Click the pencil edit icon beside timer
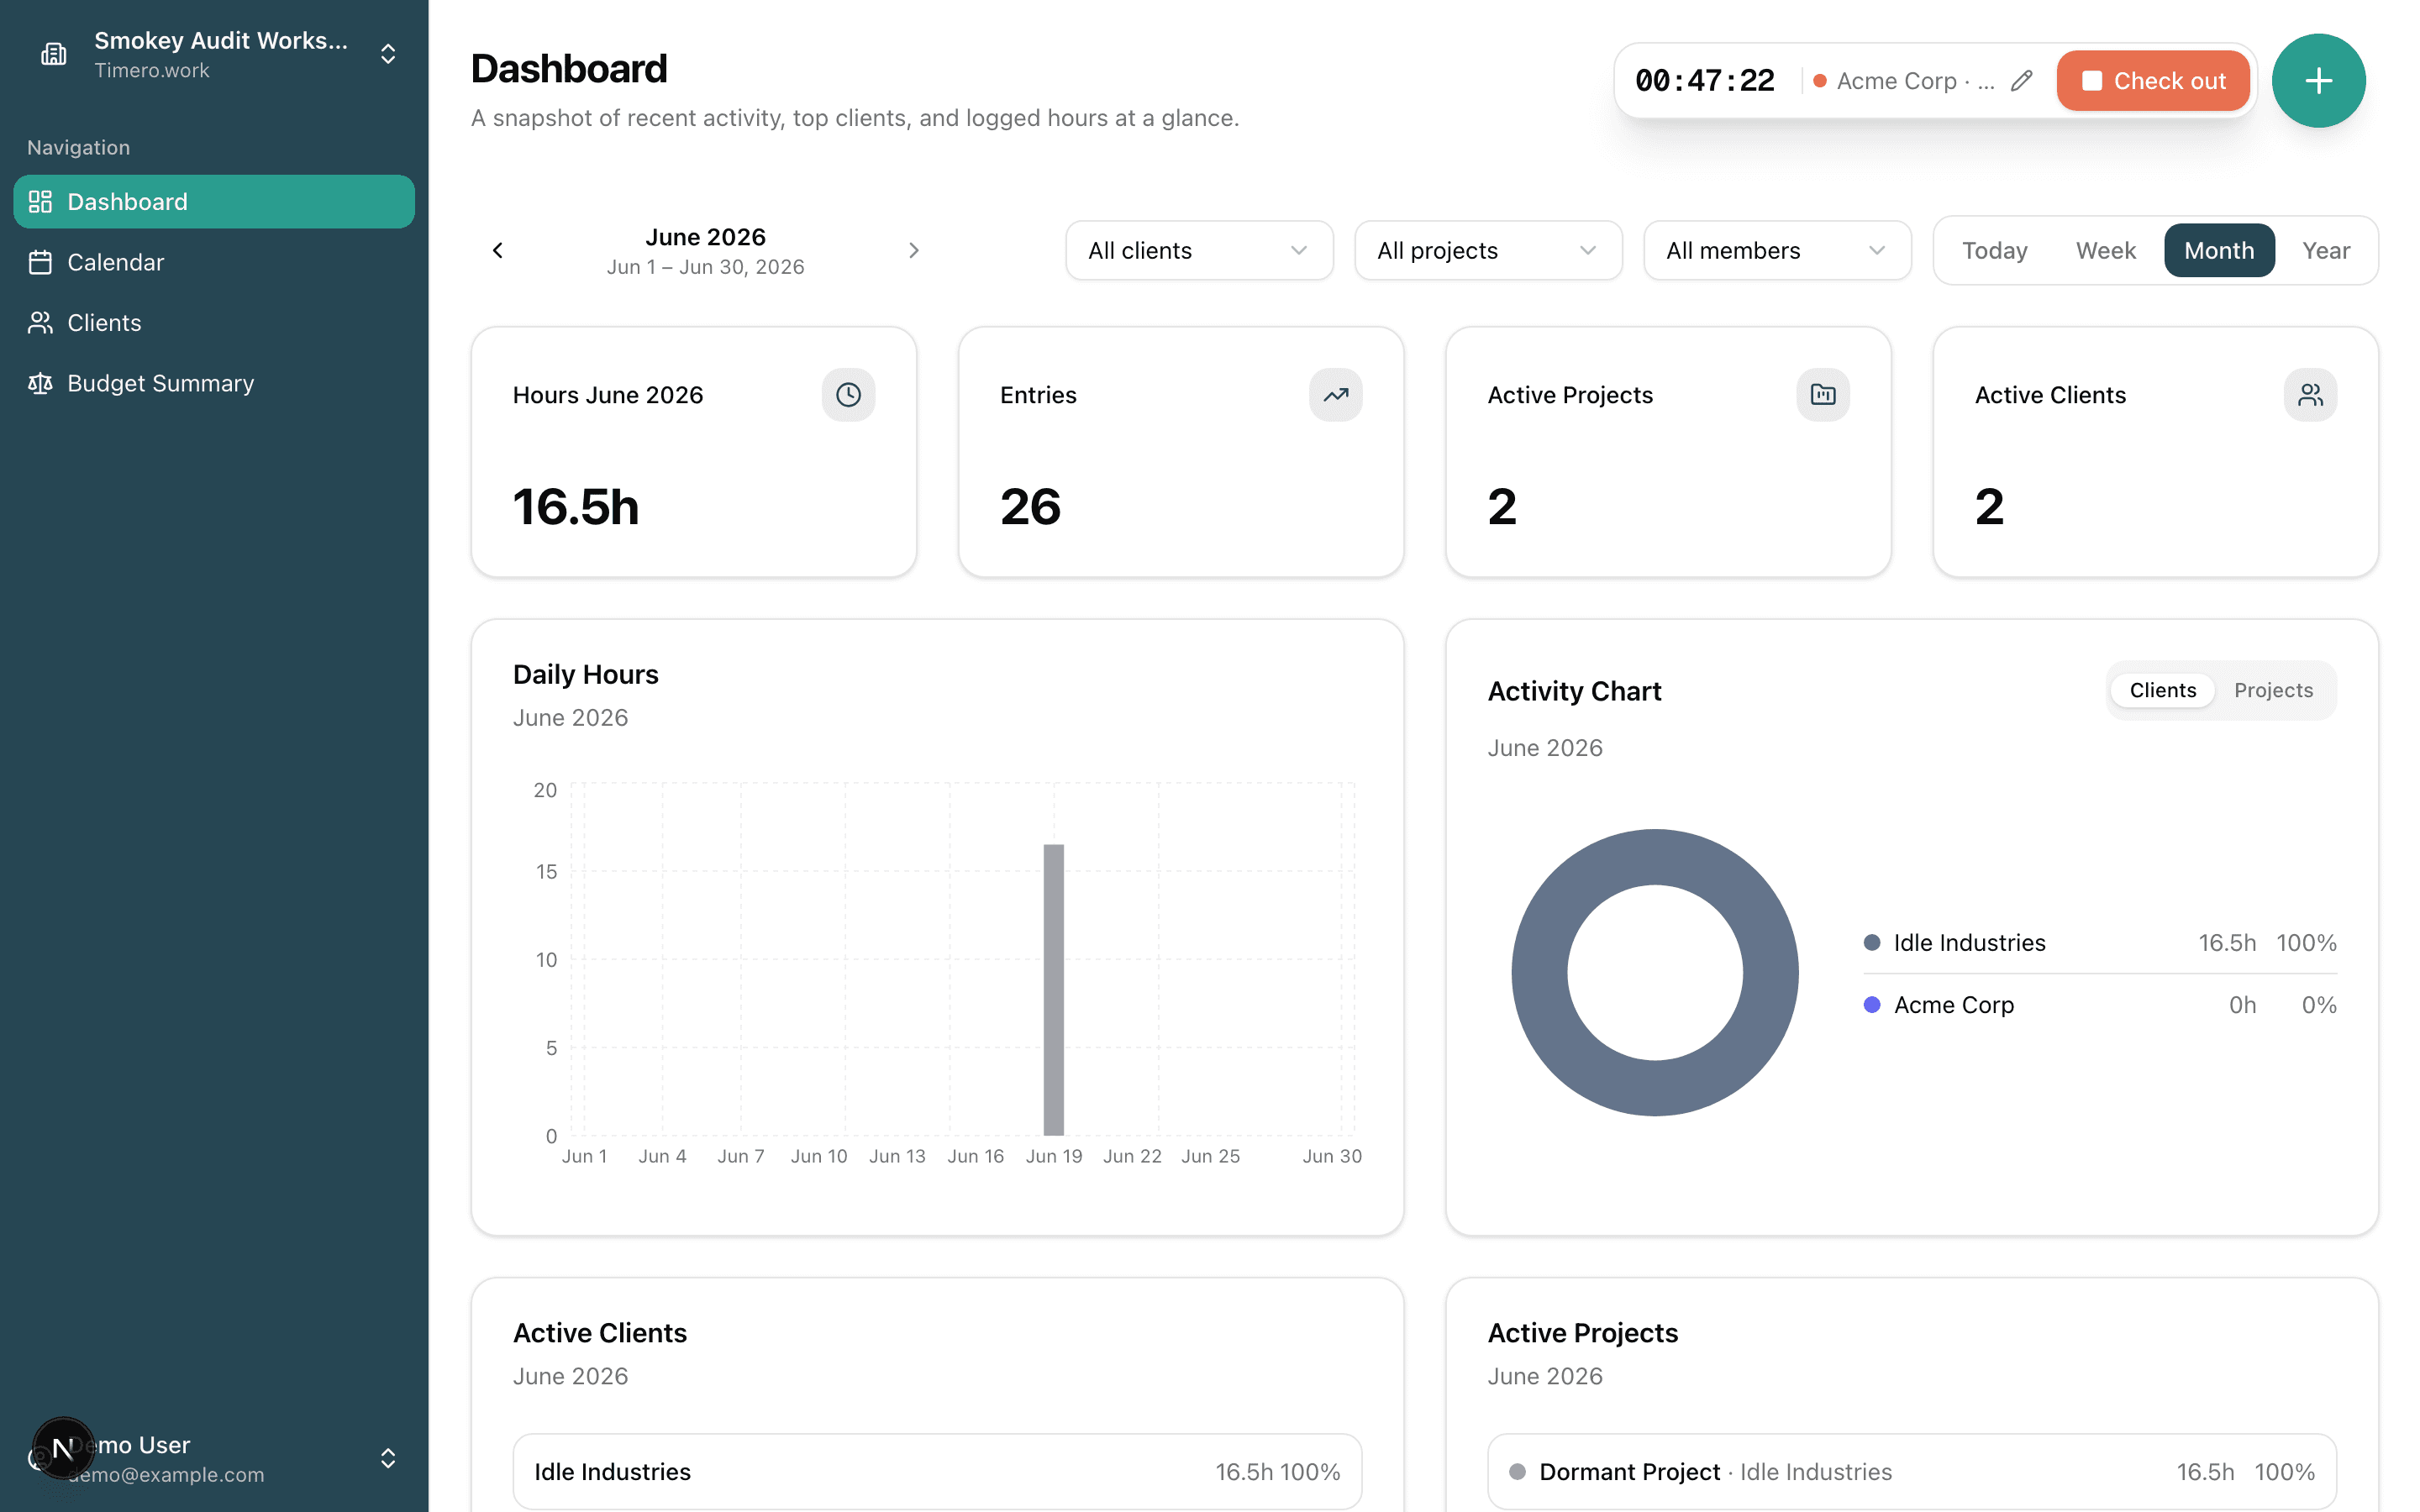This screenshot has height=1512, width=2420. 2021,81
